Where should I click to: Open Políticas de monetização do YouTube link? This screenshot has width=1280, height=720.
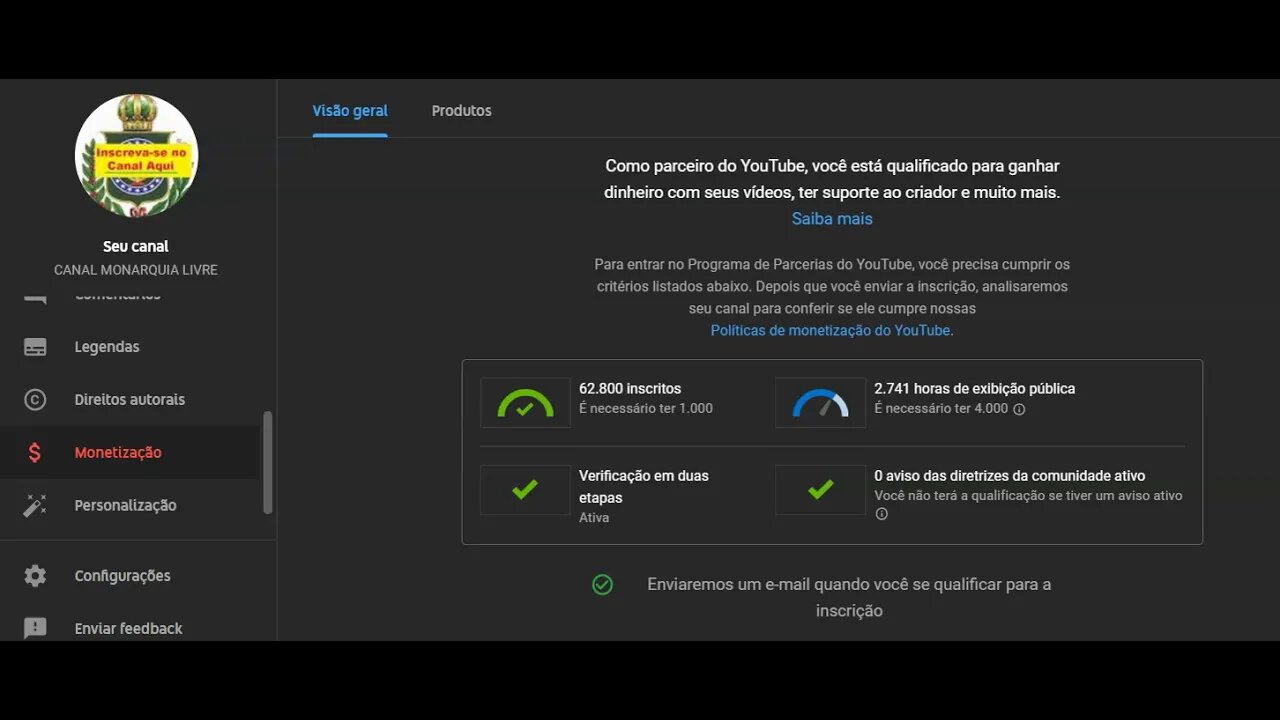[x=830, y=330]
